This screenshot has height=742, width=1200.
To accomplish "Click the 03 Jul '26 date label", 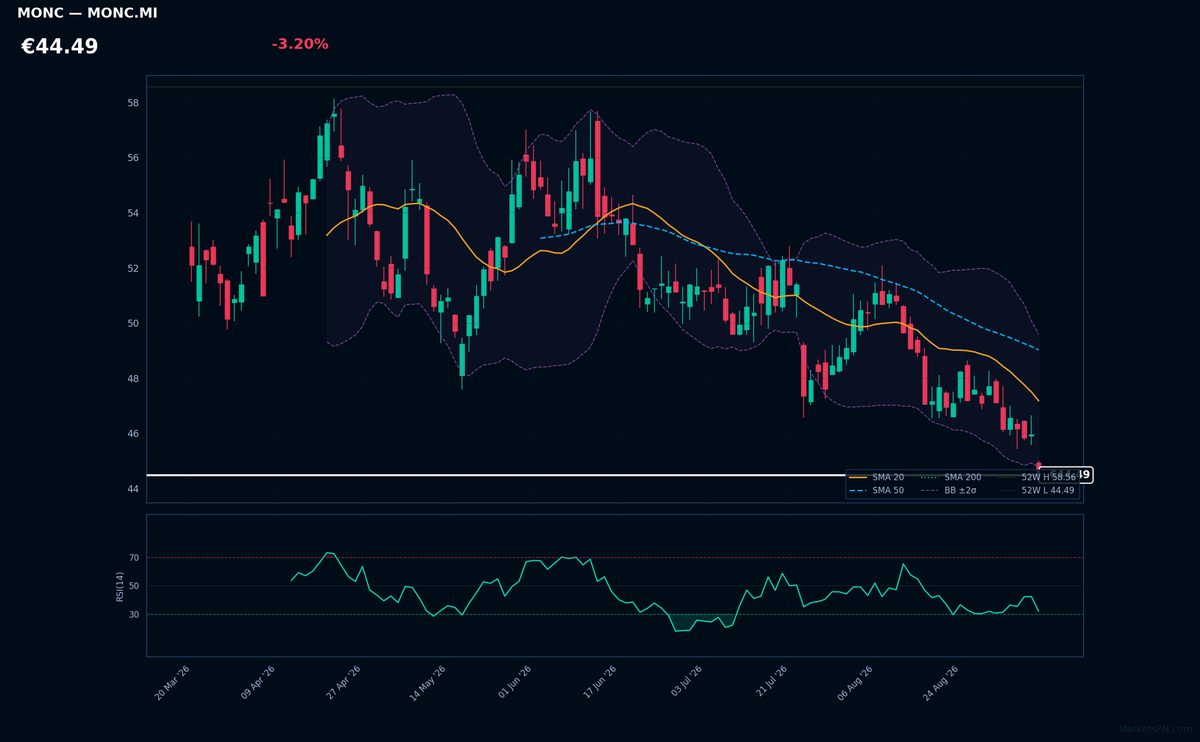I will tap(684, 683).
